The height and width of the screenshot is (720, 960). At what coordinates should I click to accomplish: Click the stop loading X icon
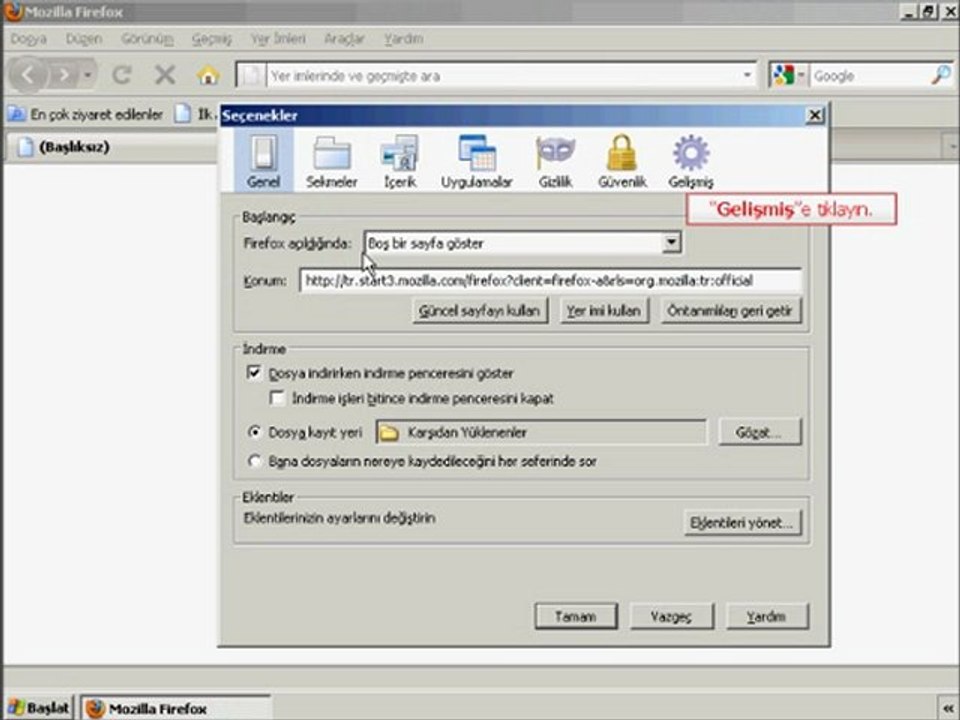click(165, 75)
